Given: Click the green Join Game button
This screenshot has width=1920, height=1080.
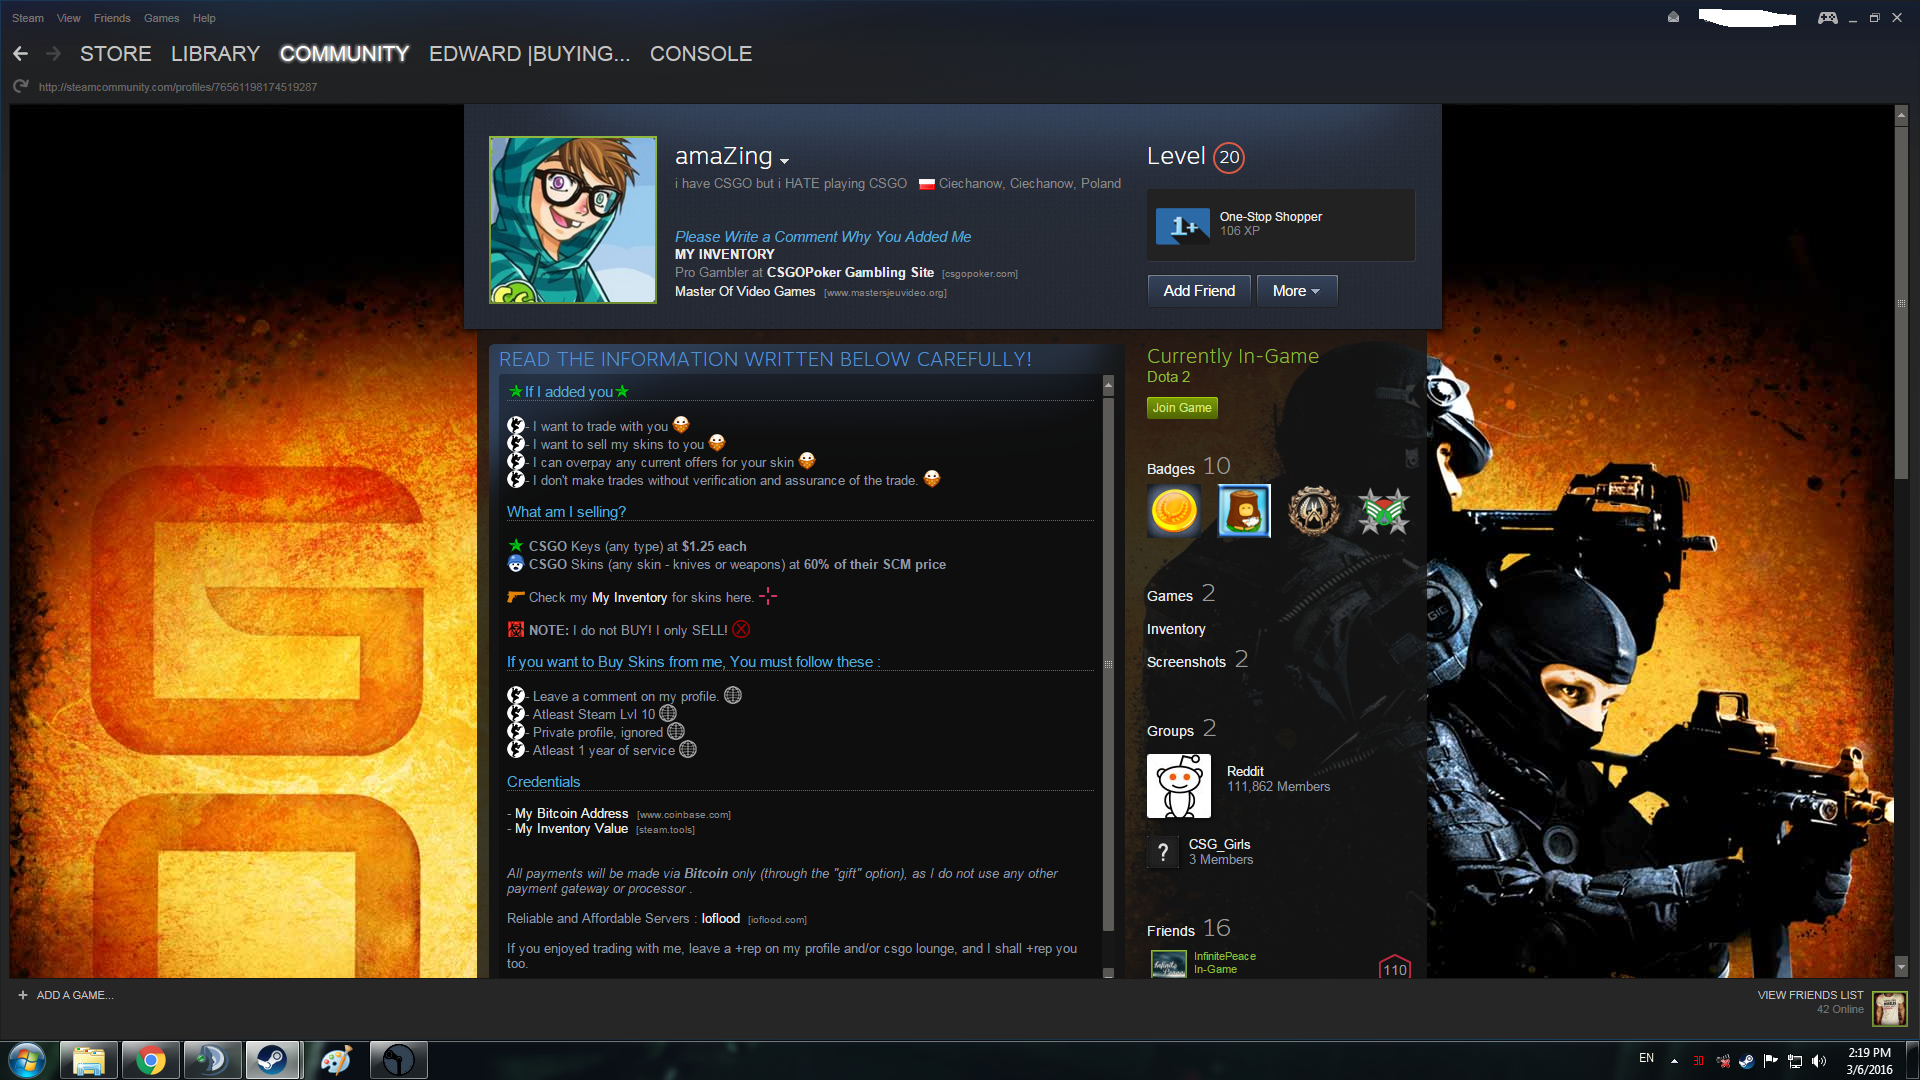Looking at the screenshot, I should coord(1181,408).
